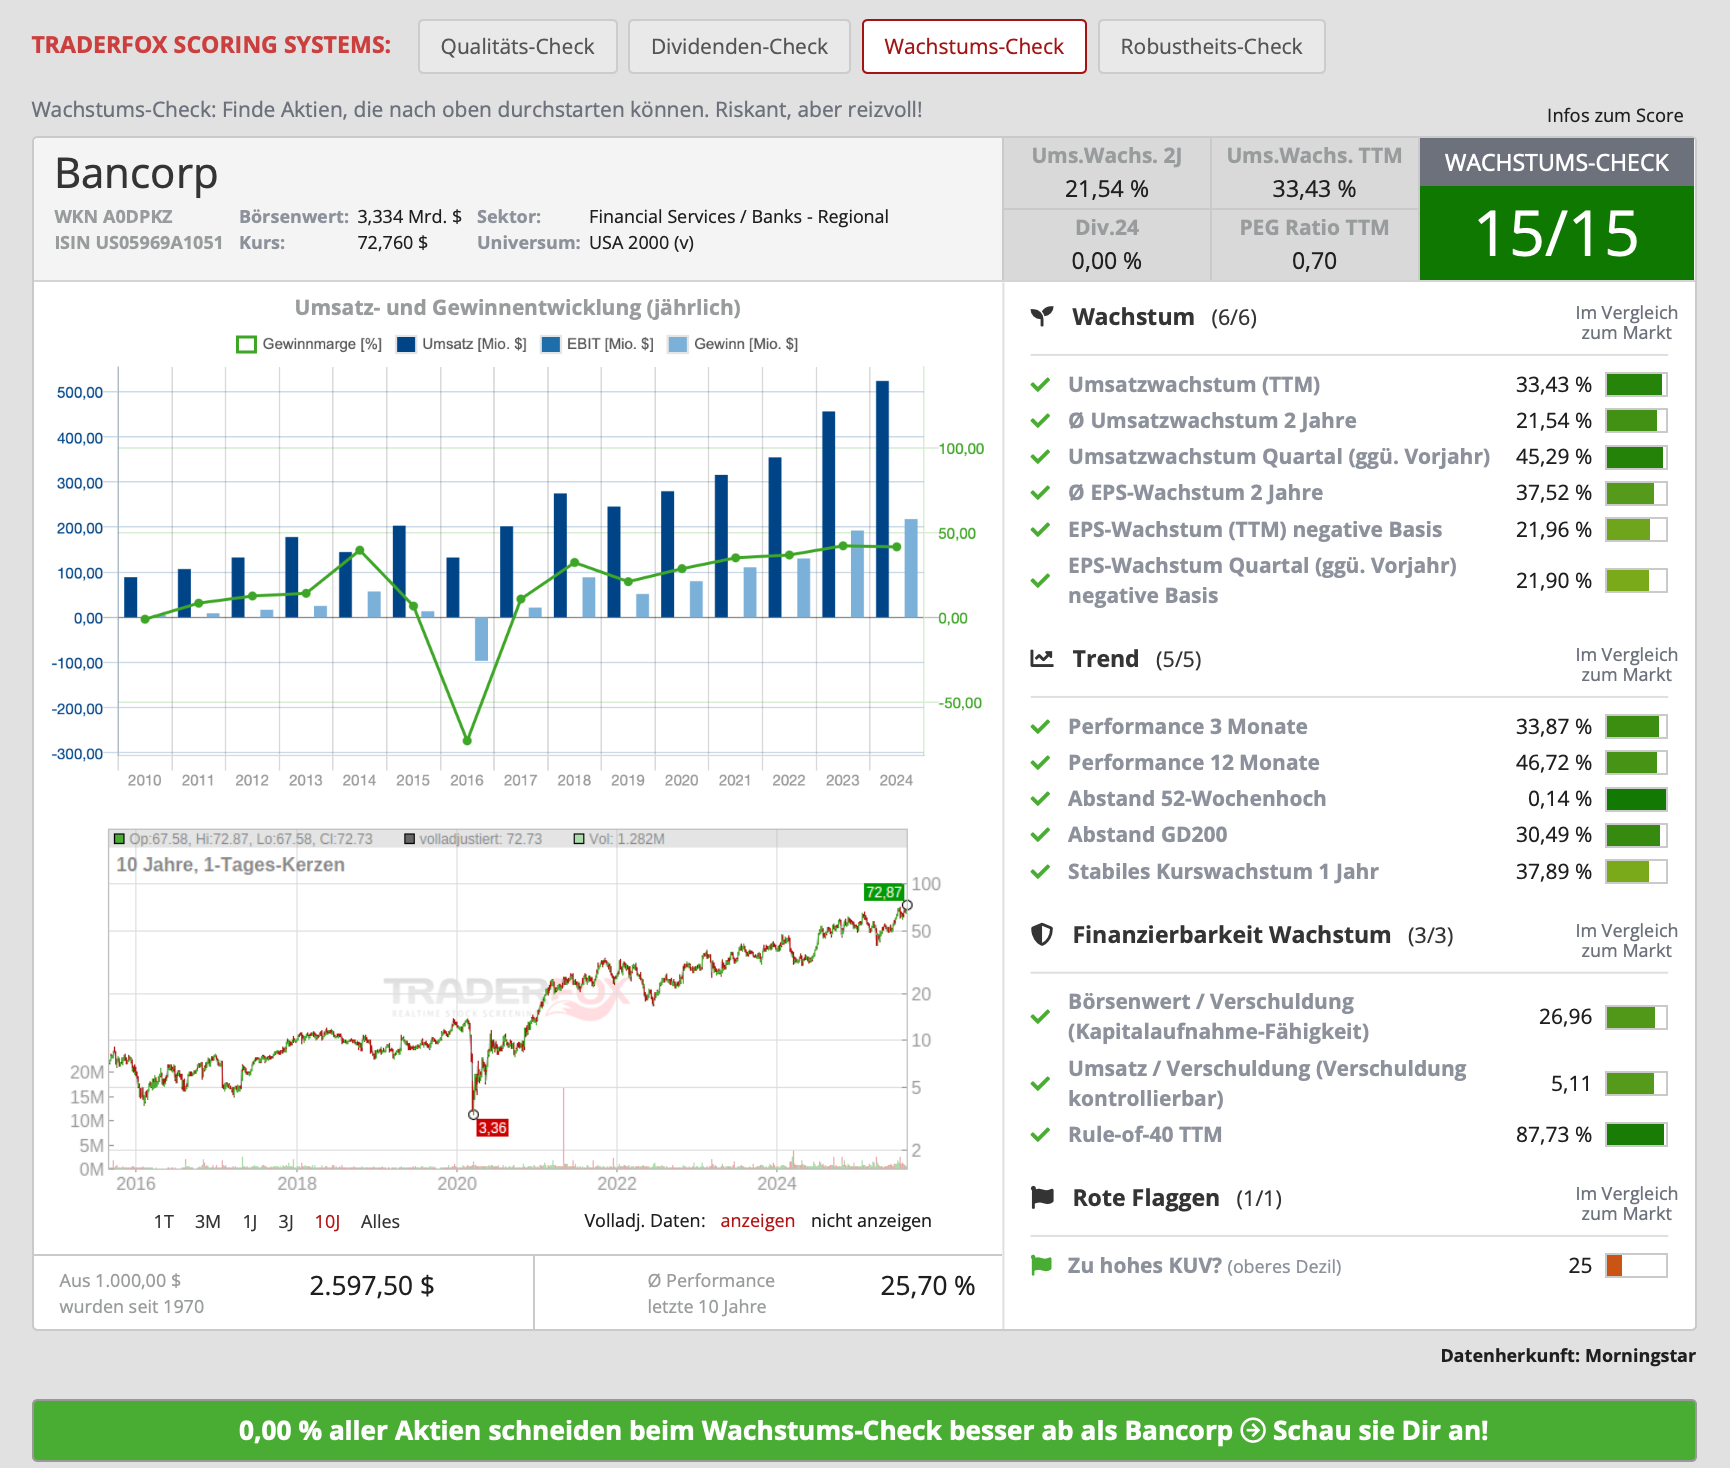Set price chart range to Alles
This screenshot has height=1468, width=1730.
[x=380, y=1221]
